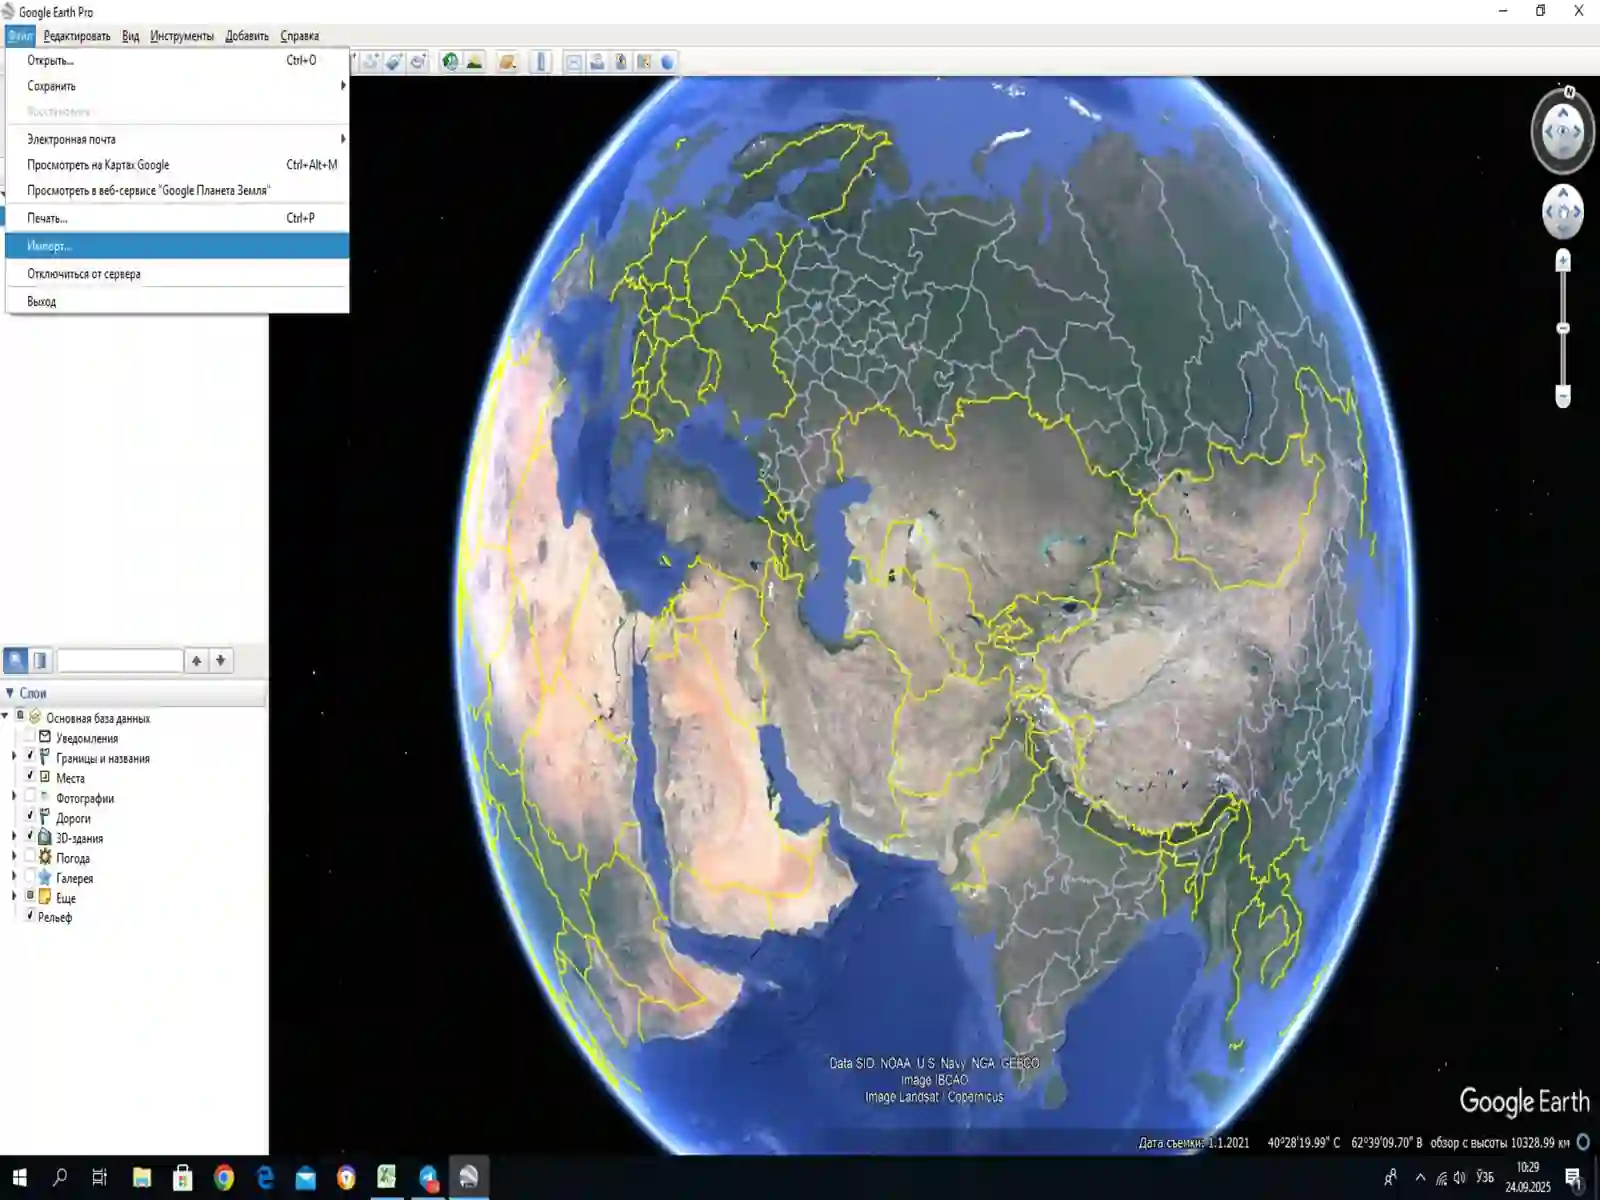The width and height of the screenshot is (1600, 1200).
Task: Click the down arrow button in panel
Action: (221, 660)
